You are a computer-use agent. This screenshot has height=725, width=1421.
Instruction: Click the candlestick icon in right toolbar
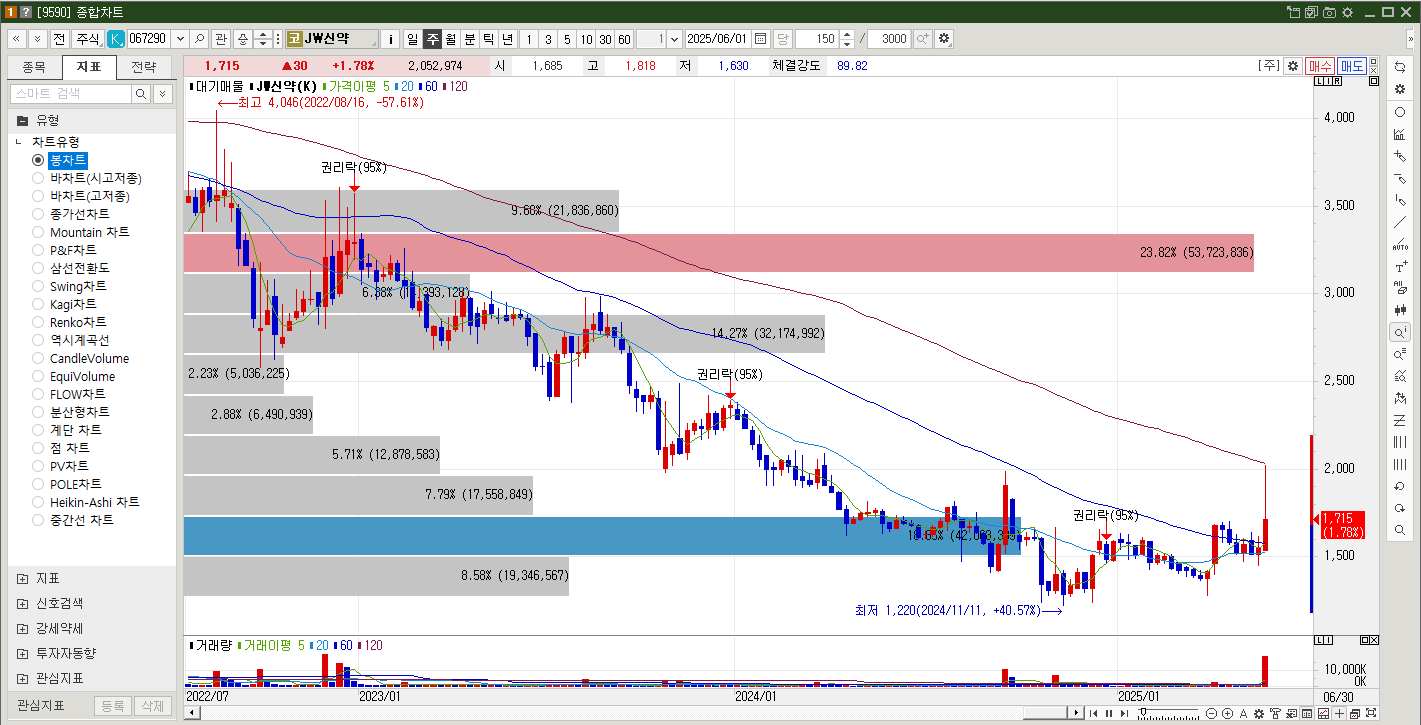[1400, 310]
